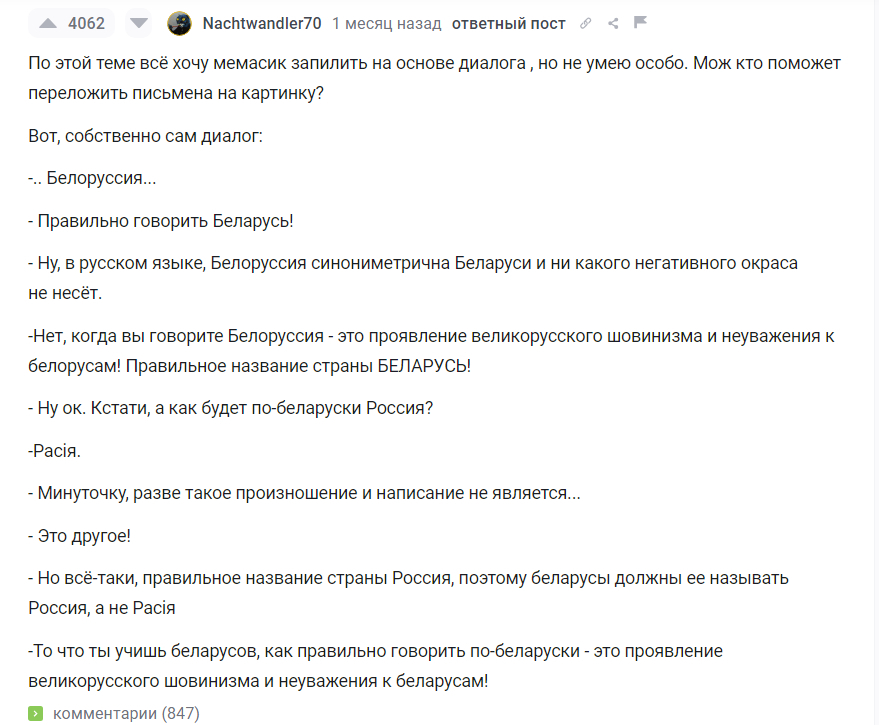Expand comments with the green arrow icon
Screen dimensions: 879x725
click(36, 713)
